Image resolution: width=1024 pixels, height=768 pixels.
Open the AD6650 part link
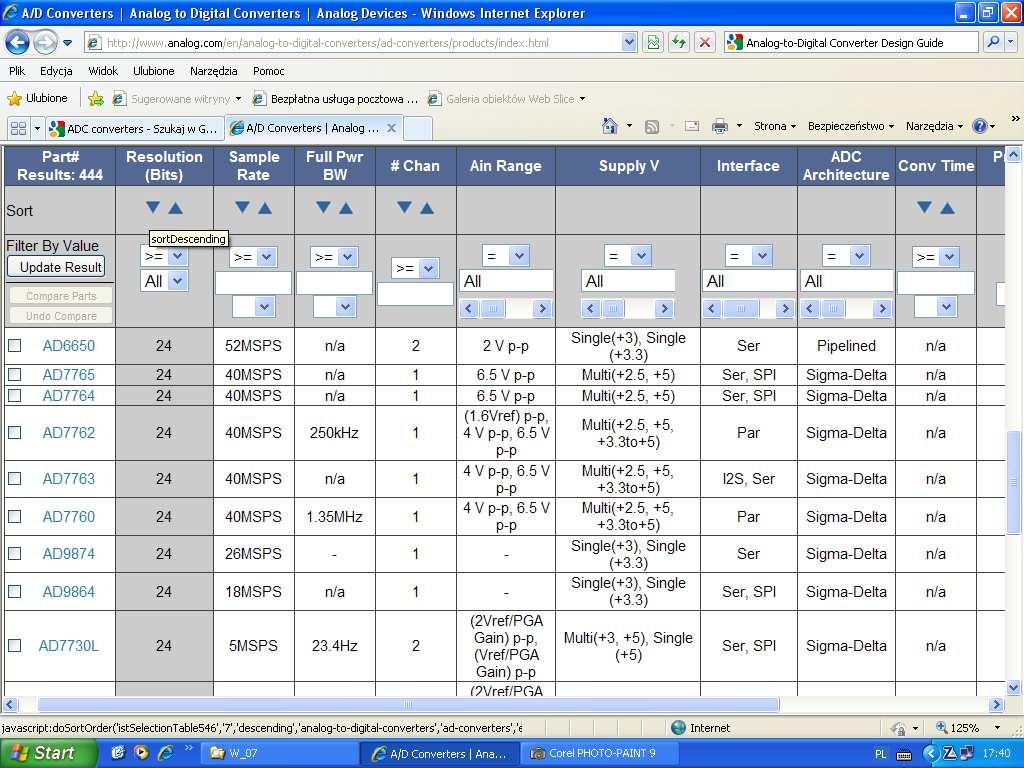(69, 345)
